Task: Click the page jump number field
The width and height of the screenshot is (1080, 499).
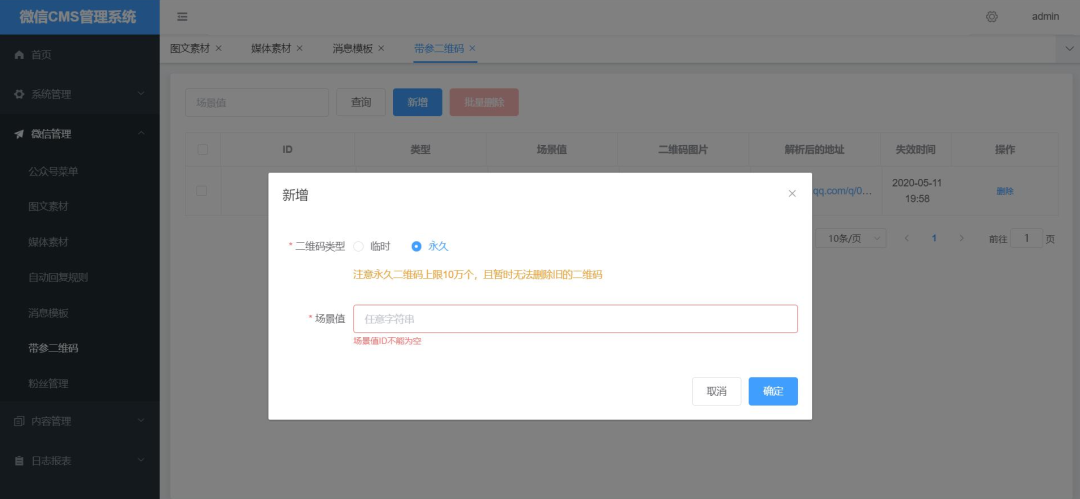Action: (x=1028, y=238)
